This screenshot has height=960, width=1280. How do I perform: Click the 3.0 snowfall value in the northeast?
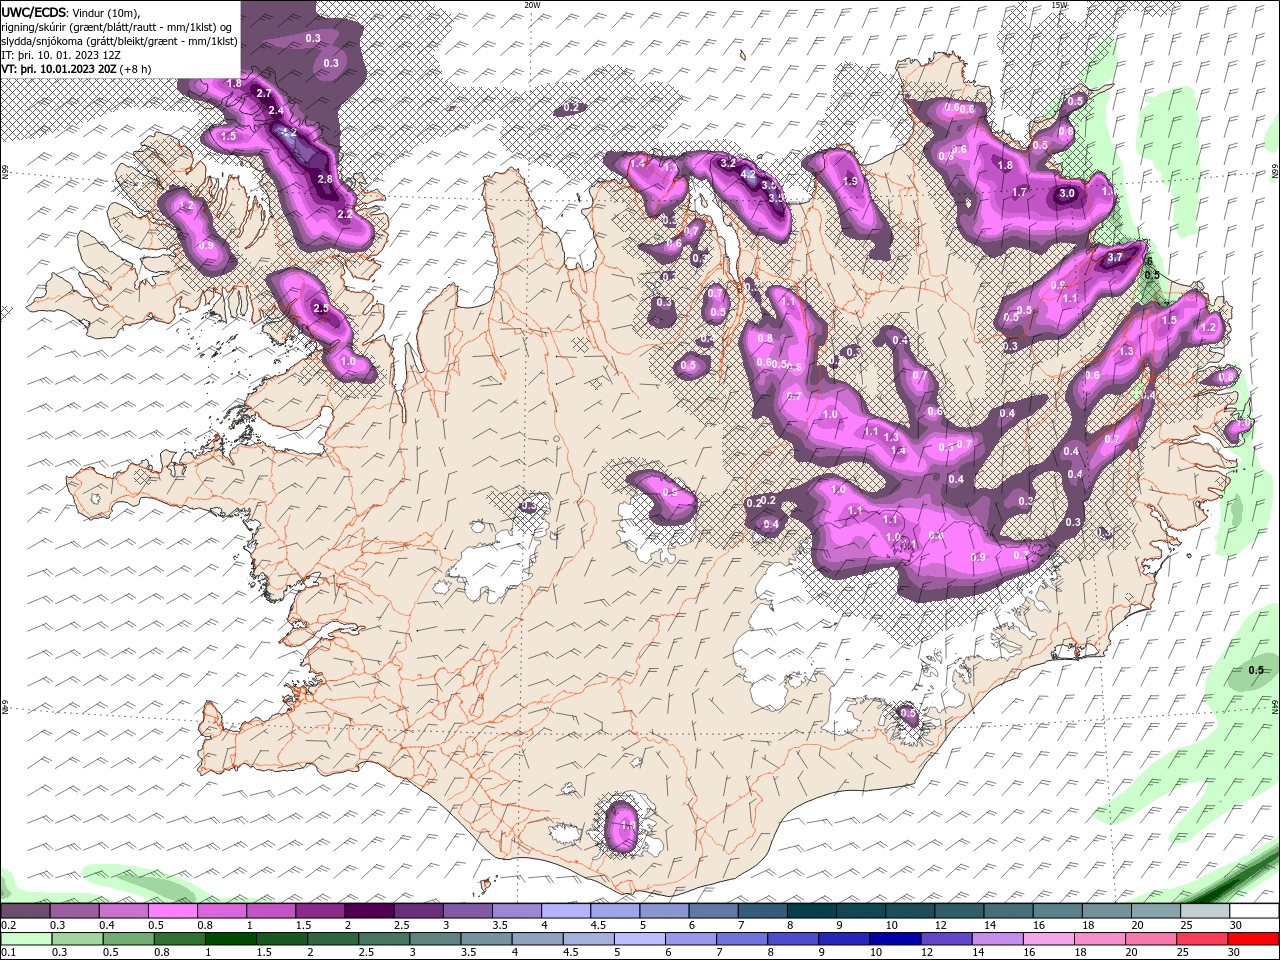coord(1067,194)
